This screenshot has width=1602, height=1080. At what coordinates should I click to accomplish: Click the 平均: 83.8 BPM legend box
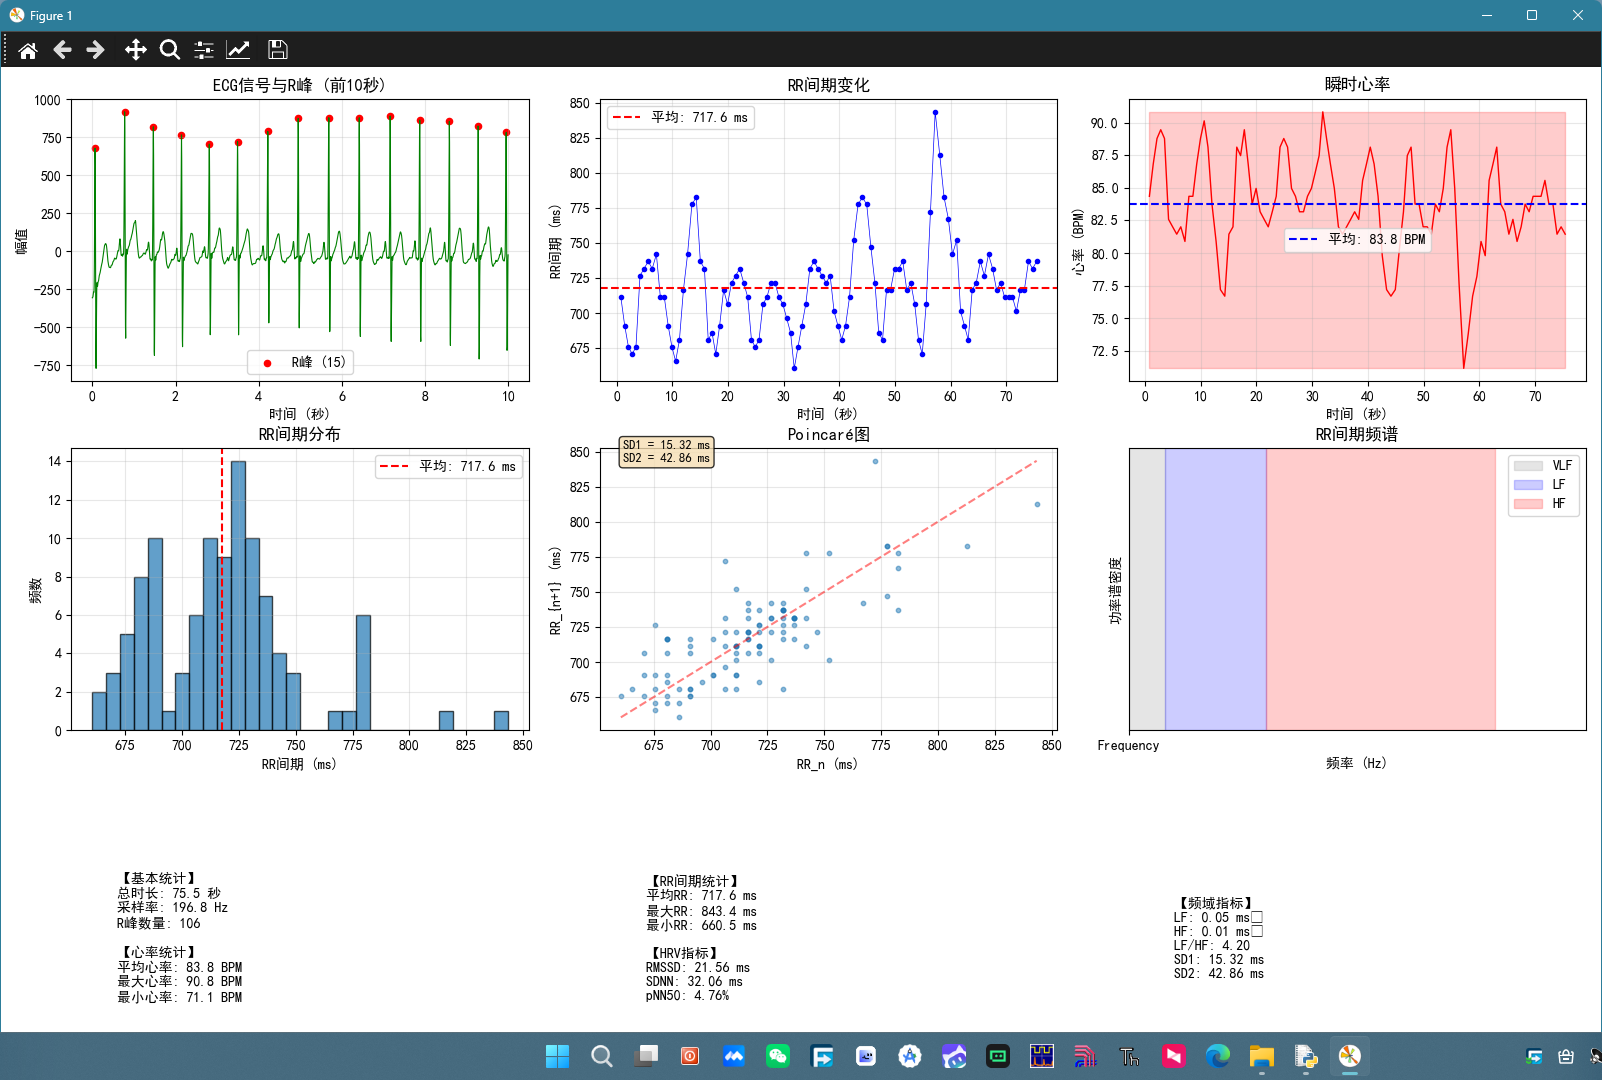[x=1358, y=239]
